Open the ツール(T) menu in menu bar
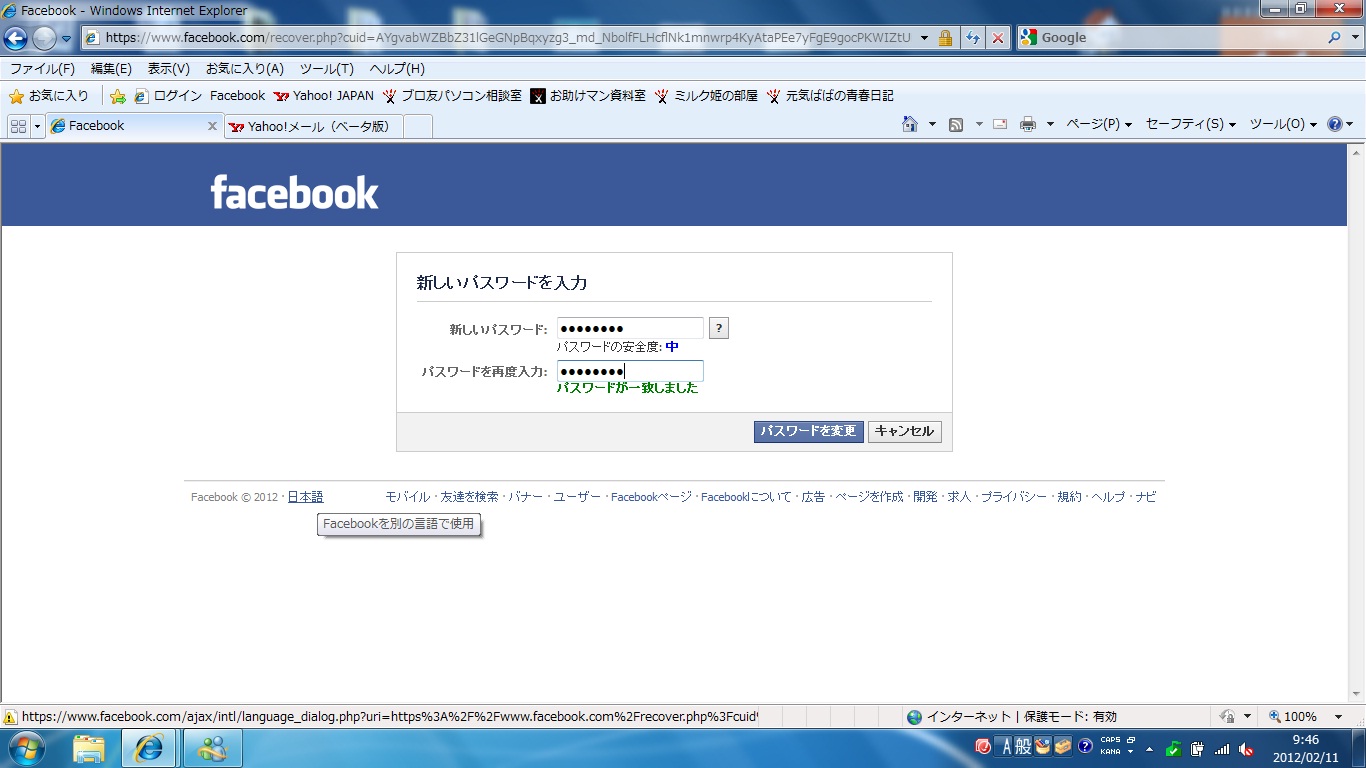This screenshot has height=768, width=1366. coord(327,69)
